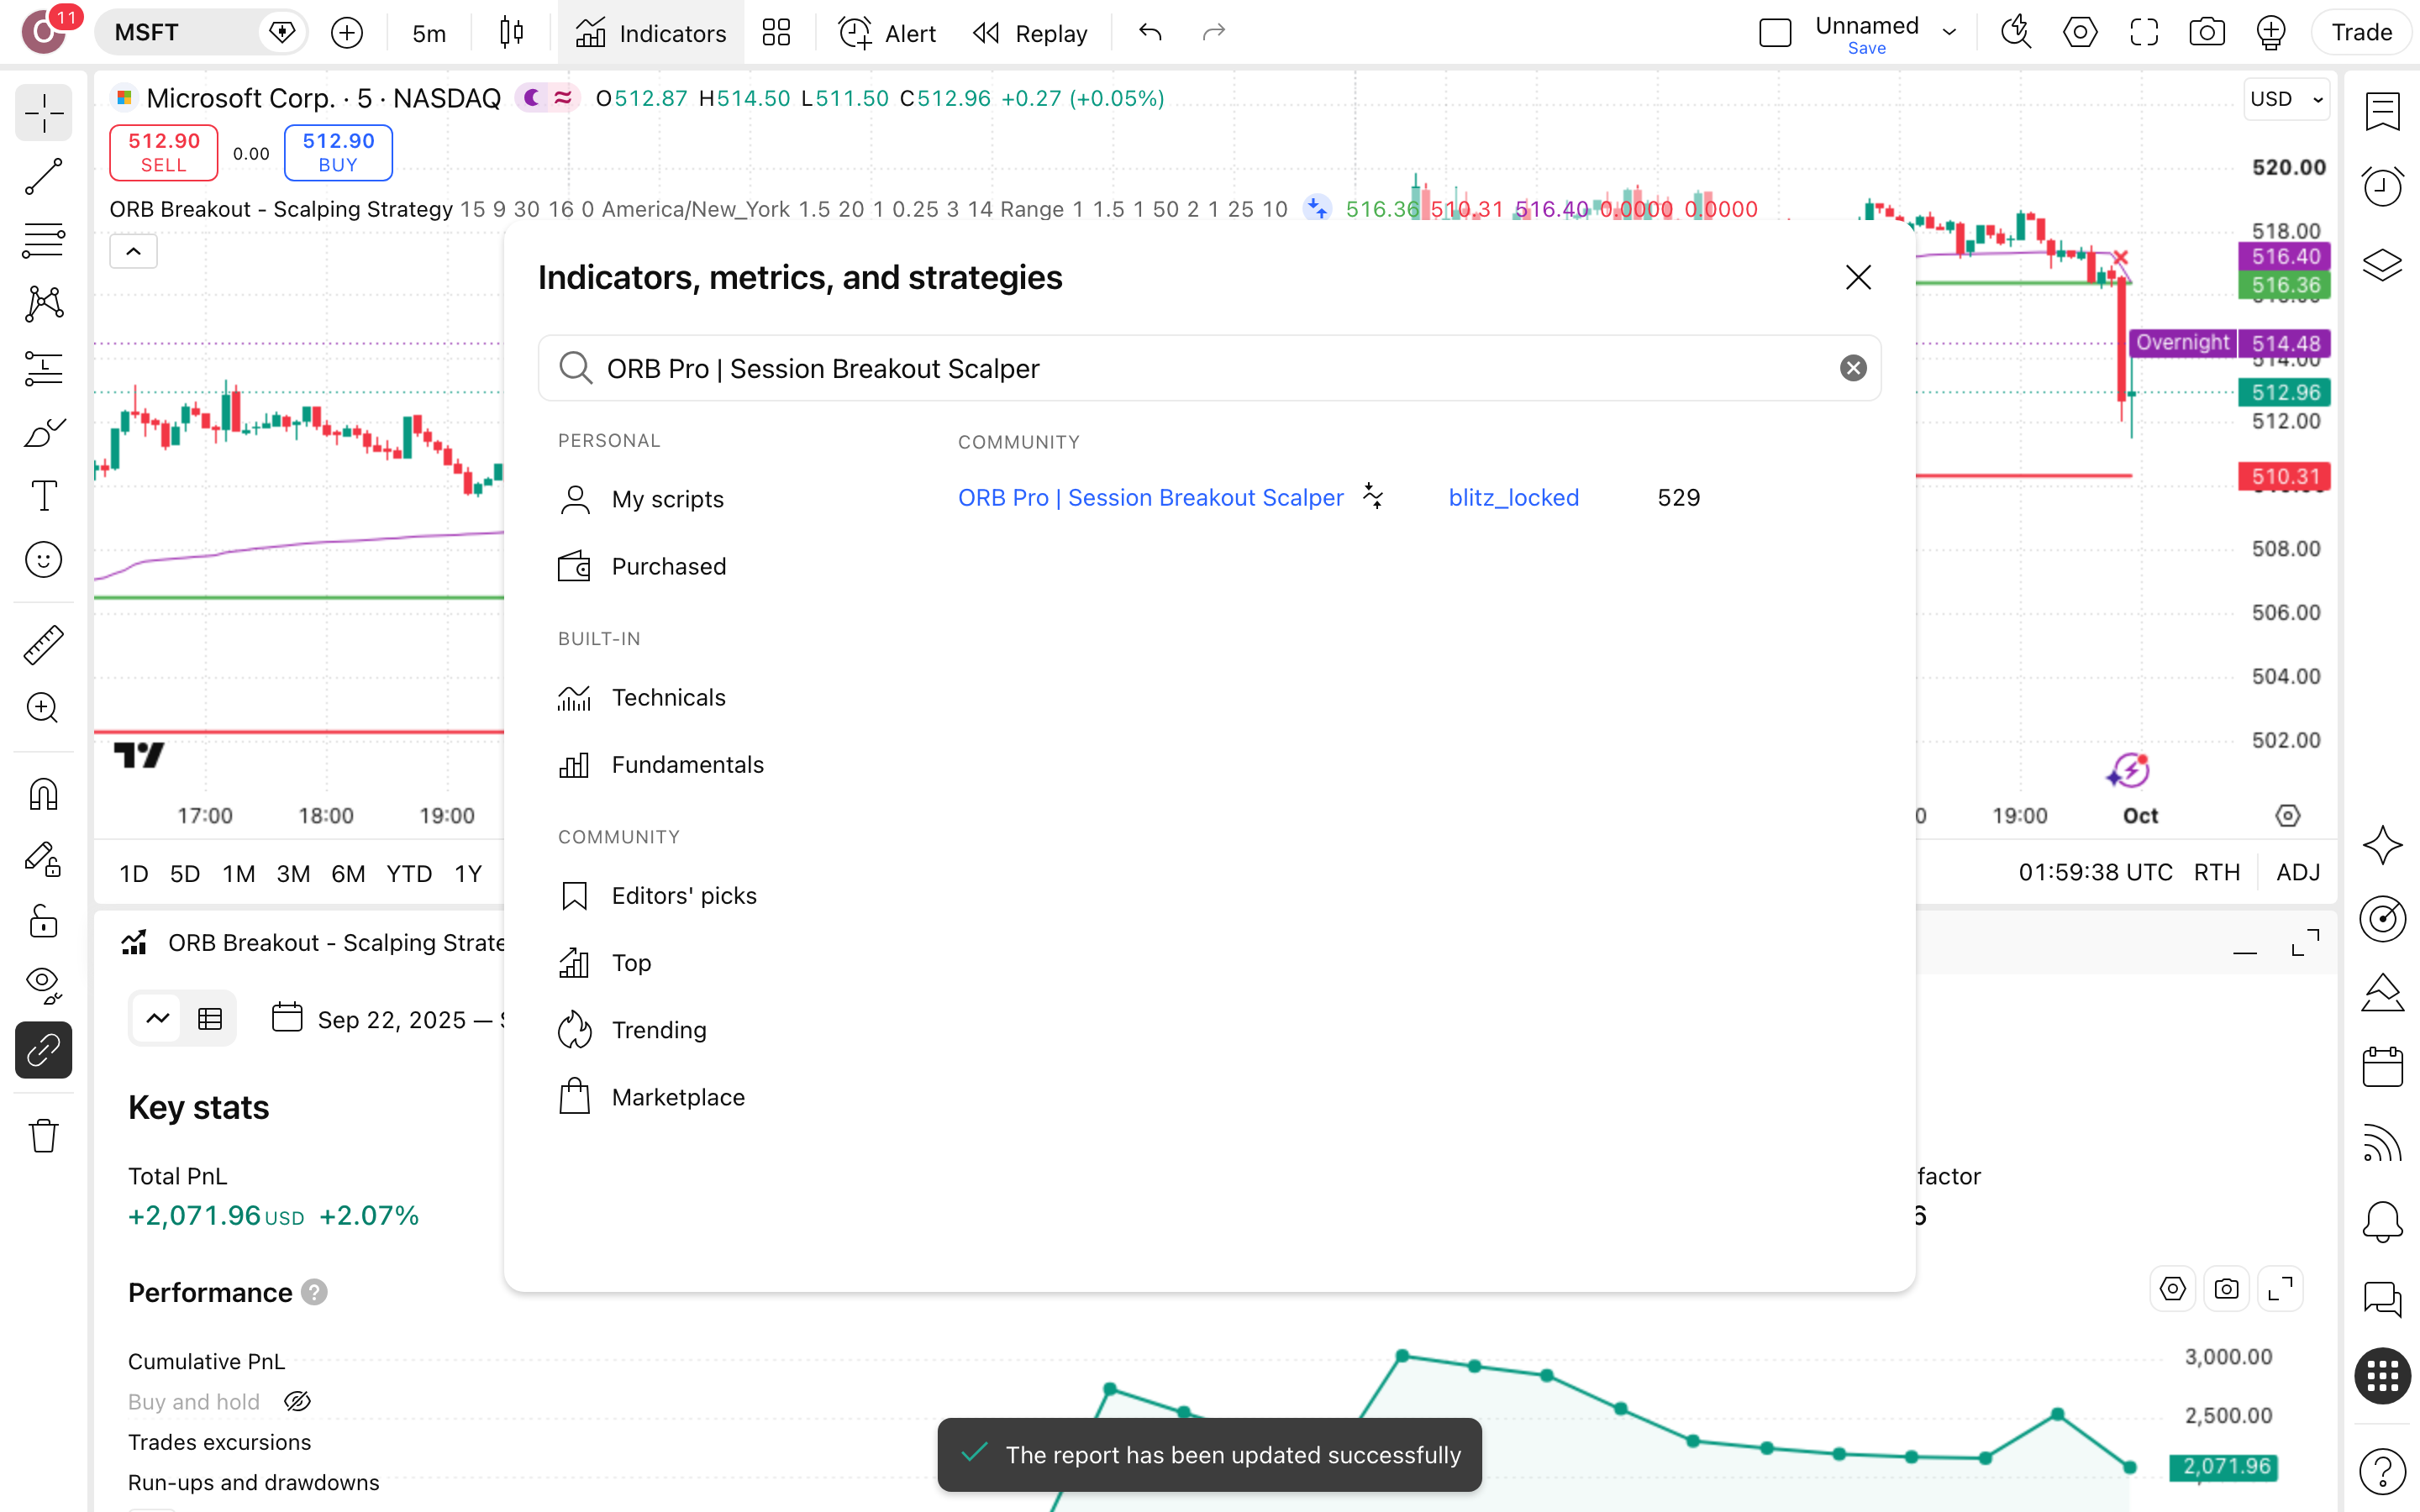The width and height of the screenshot is (2420, 1512).
Task: Click the red 512.90 SELL button
Action: click(163, 152)
